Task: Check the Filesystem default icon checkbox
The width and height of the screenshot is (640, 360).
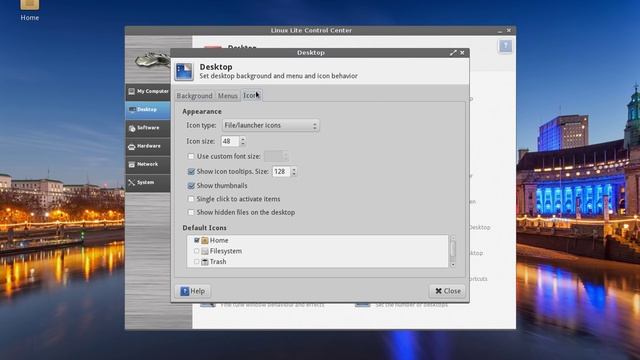Action: click(197, 251)
